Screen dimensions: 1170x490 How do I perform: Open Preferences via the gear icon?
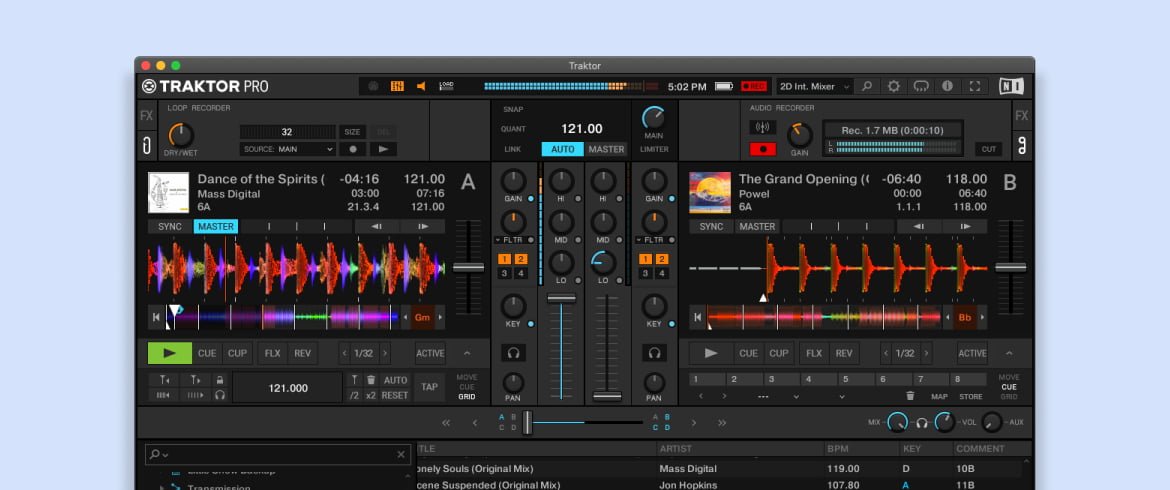[x=894, y=87]
